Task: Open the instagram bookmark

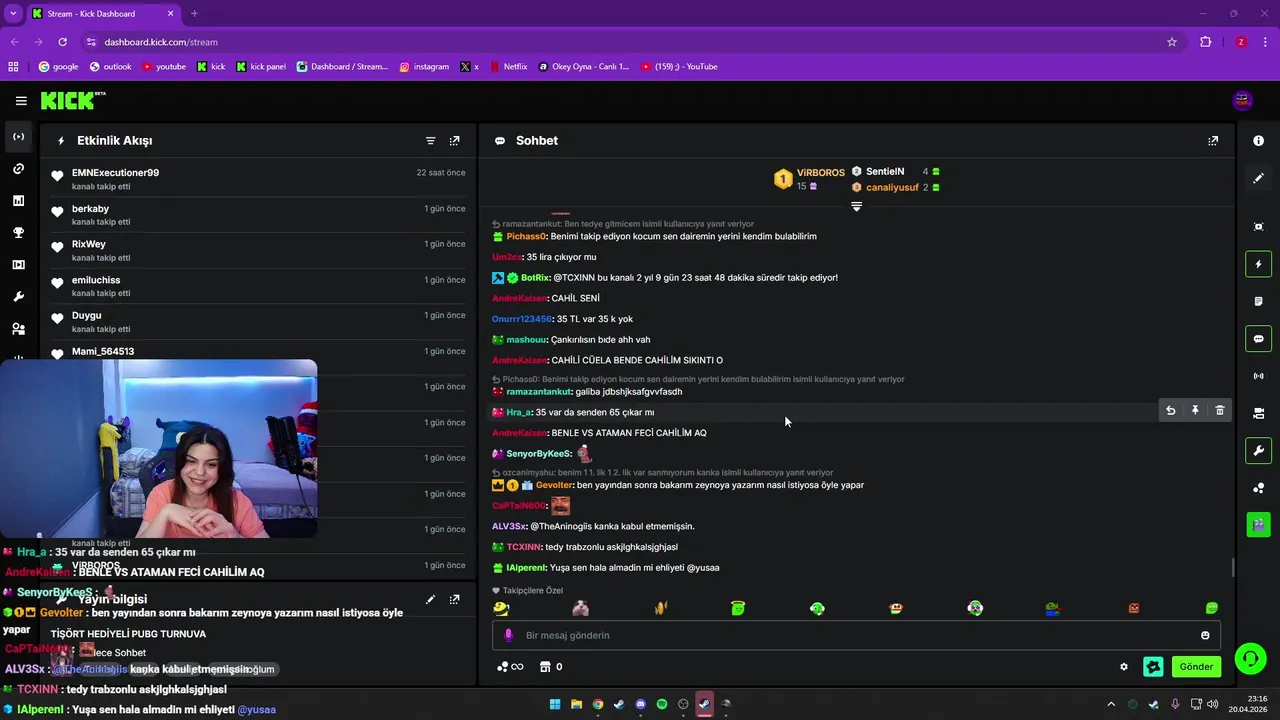Action: (424, 67)
